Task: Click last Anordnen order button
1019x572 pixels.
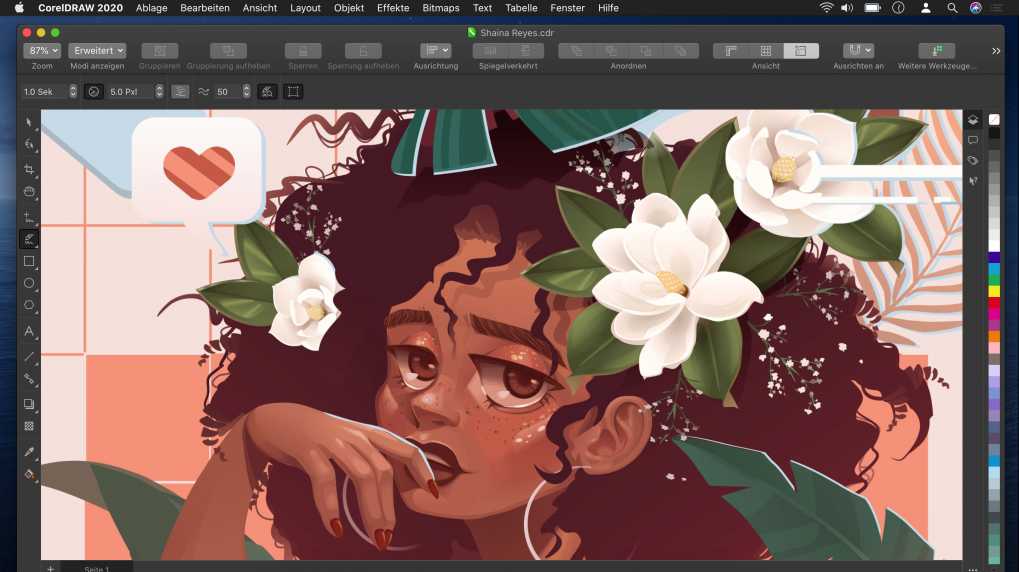Action: (x=681, y=51)
